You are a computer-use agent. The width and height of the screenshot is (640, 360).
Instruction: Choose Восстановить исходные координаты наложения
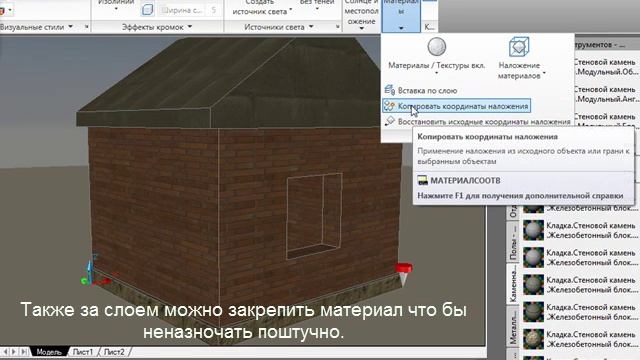coord(477,122)
